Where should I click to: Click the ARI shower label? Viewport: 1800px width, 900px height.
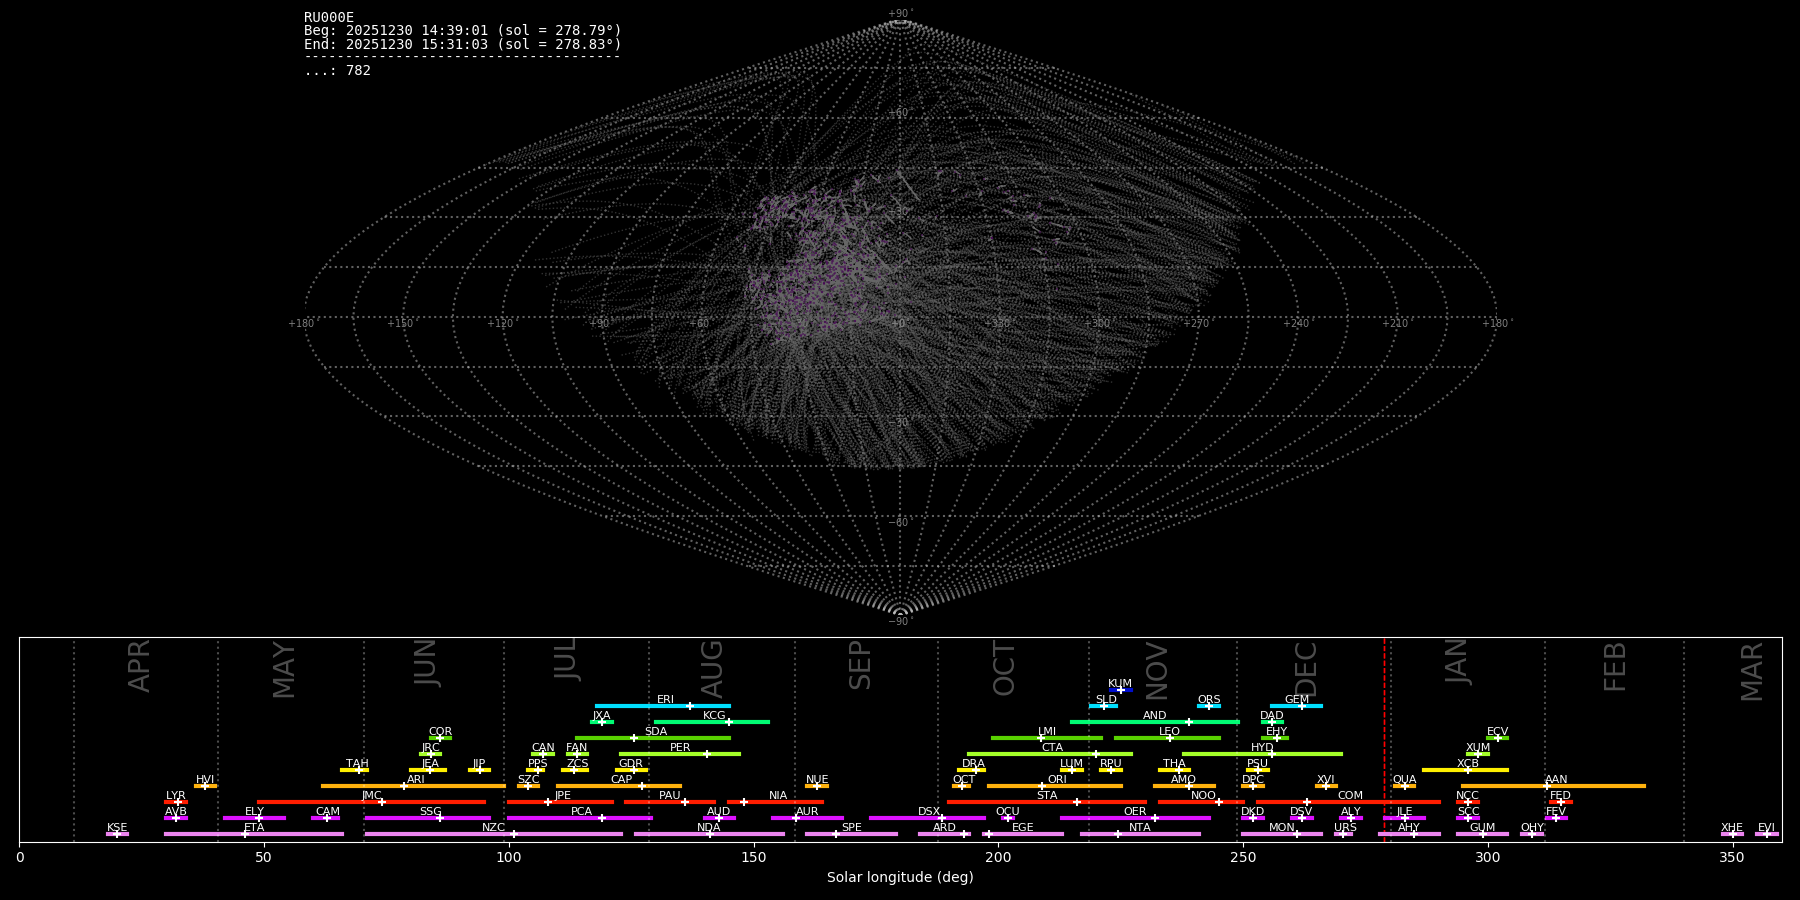point(416,780)
